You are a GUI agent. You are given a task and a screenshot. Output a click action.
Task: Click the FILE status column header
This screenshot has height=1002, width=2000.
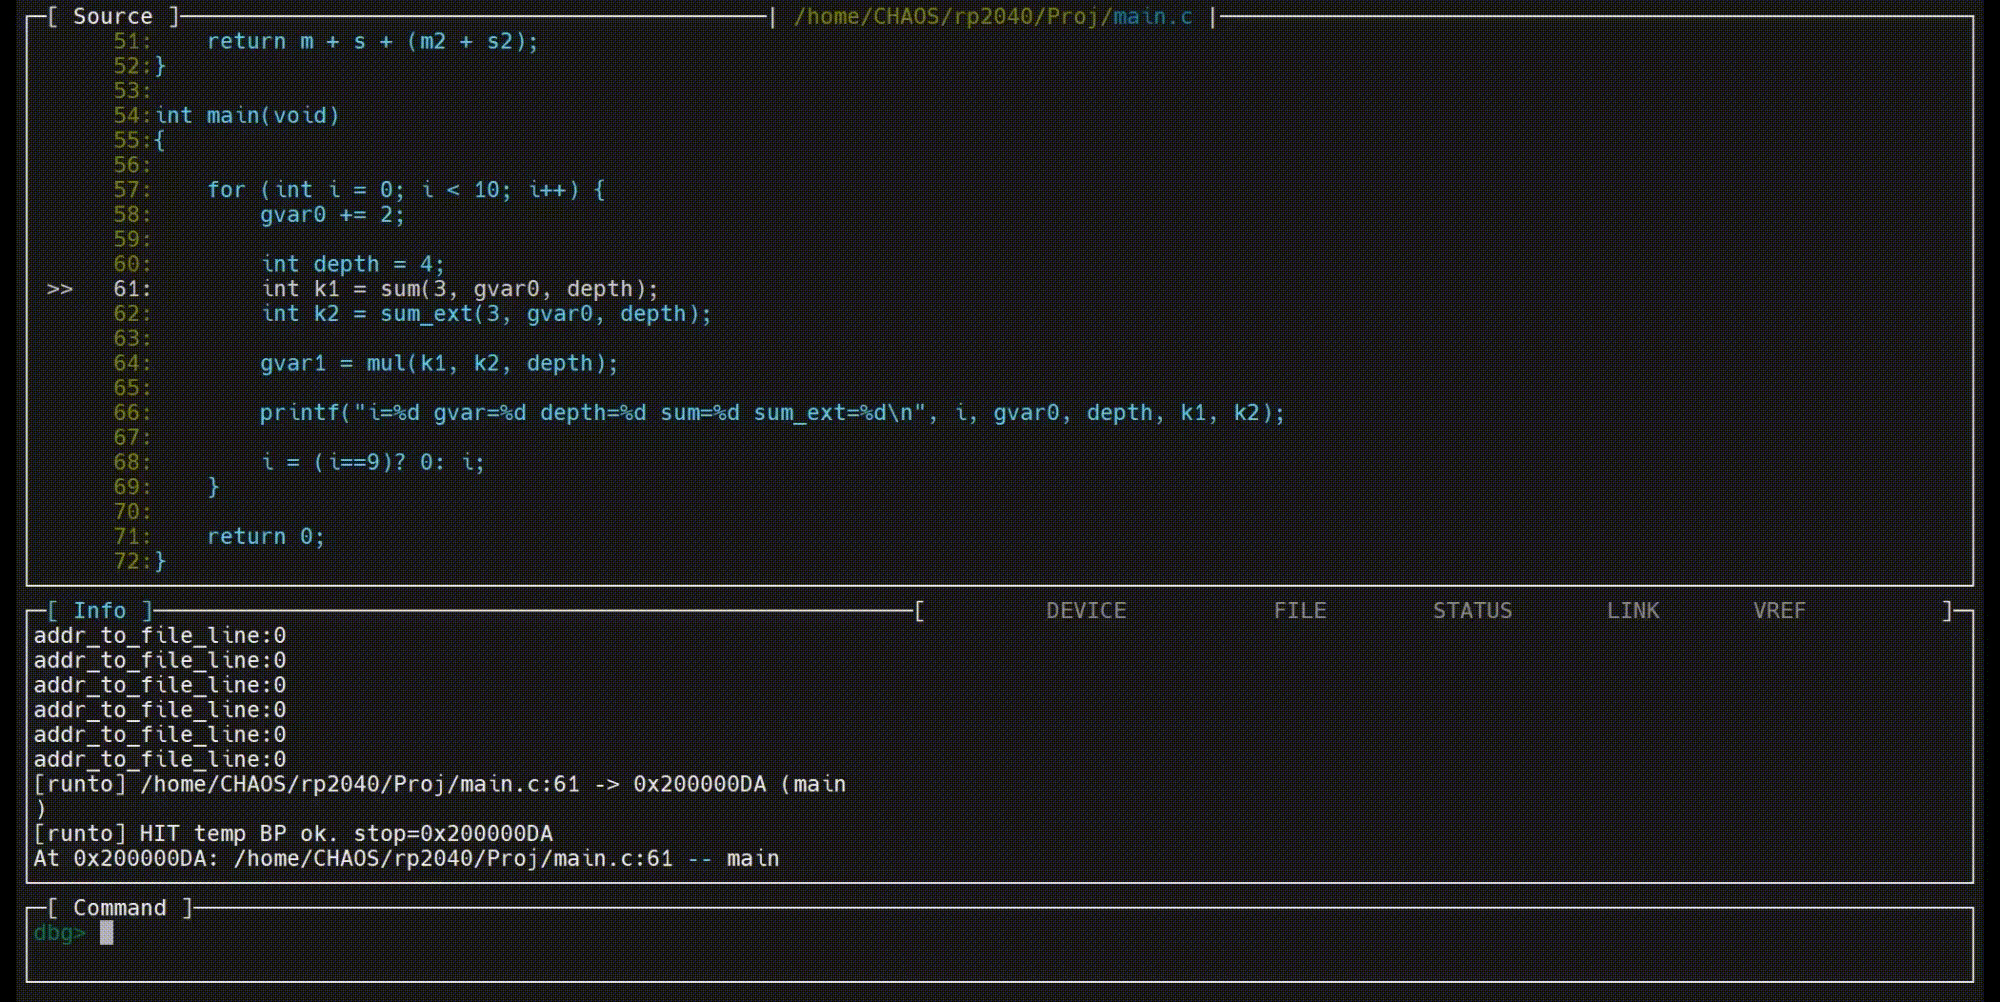pos(1299,610)
